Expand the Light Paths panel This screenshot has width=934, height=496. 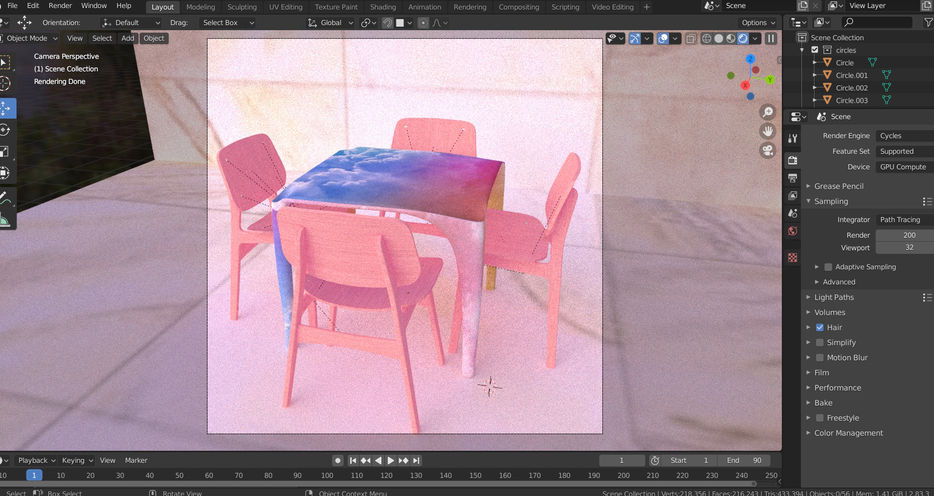point(834,297)
